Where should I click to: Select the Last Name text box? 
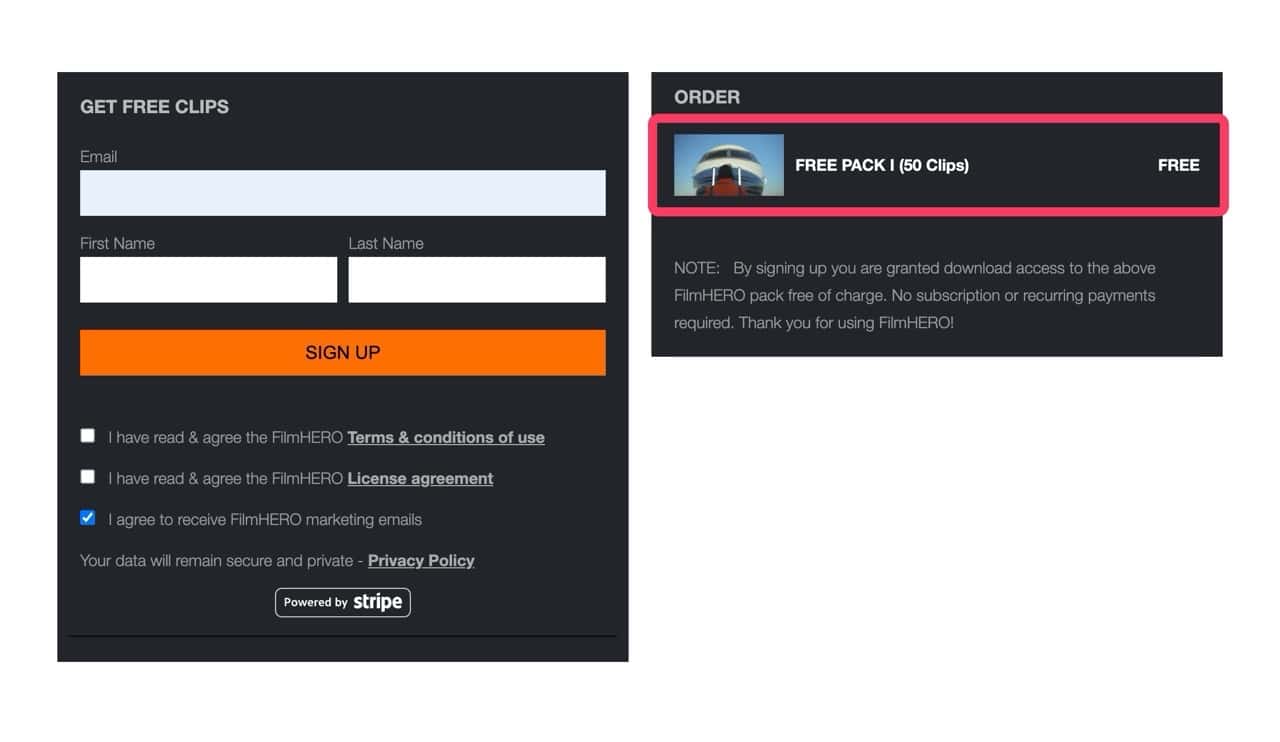477,280
